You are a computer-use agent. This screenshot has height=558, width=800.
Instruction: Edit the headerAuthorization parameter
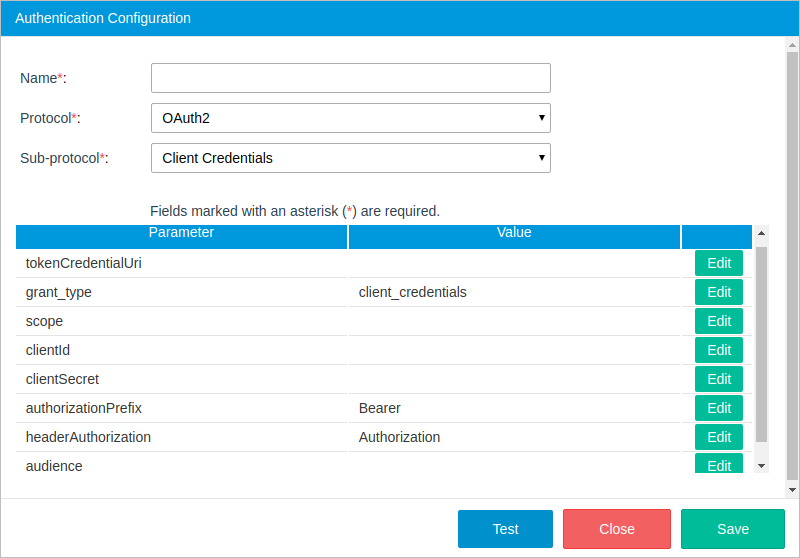click(719, 437)
